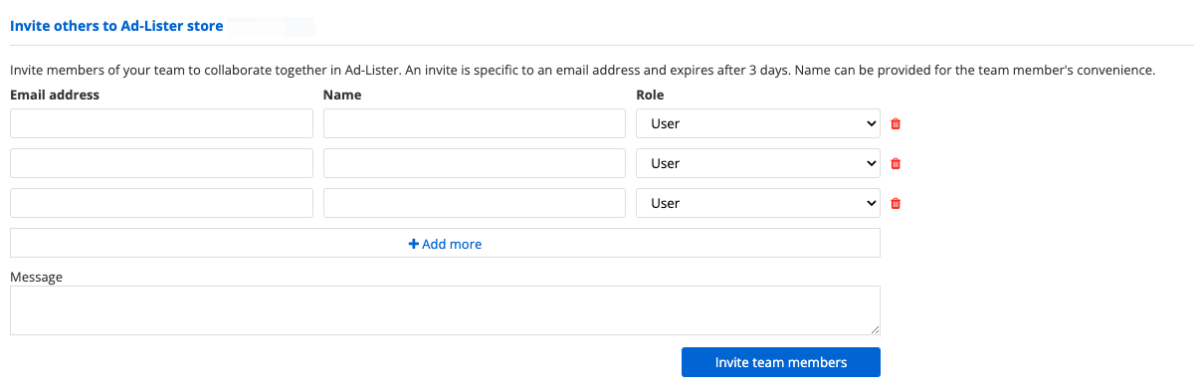Viewport: 1194px width, 391px height.
Task: Remove the second invite row via trash icon
Action: 896,163
